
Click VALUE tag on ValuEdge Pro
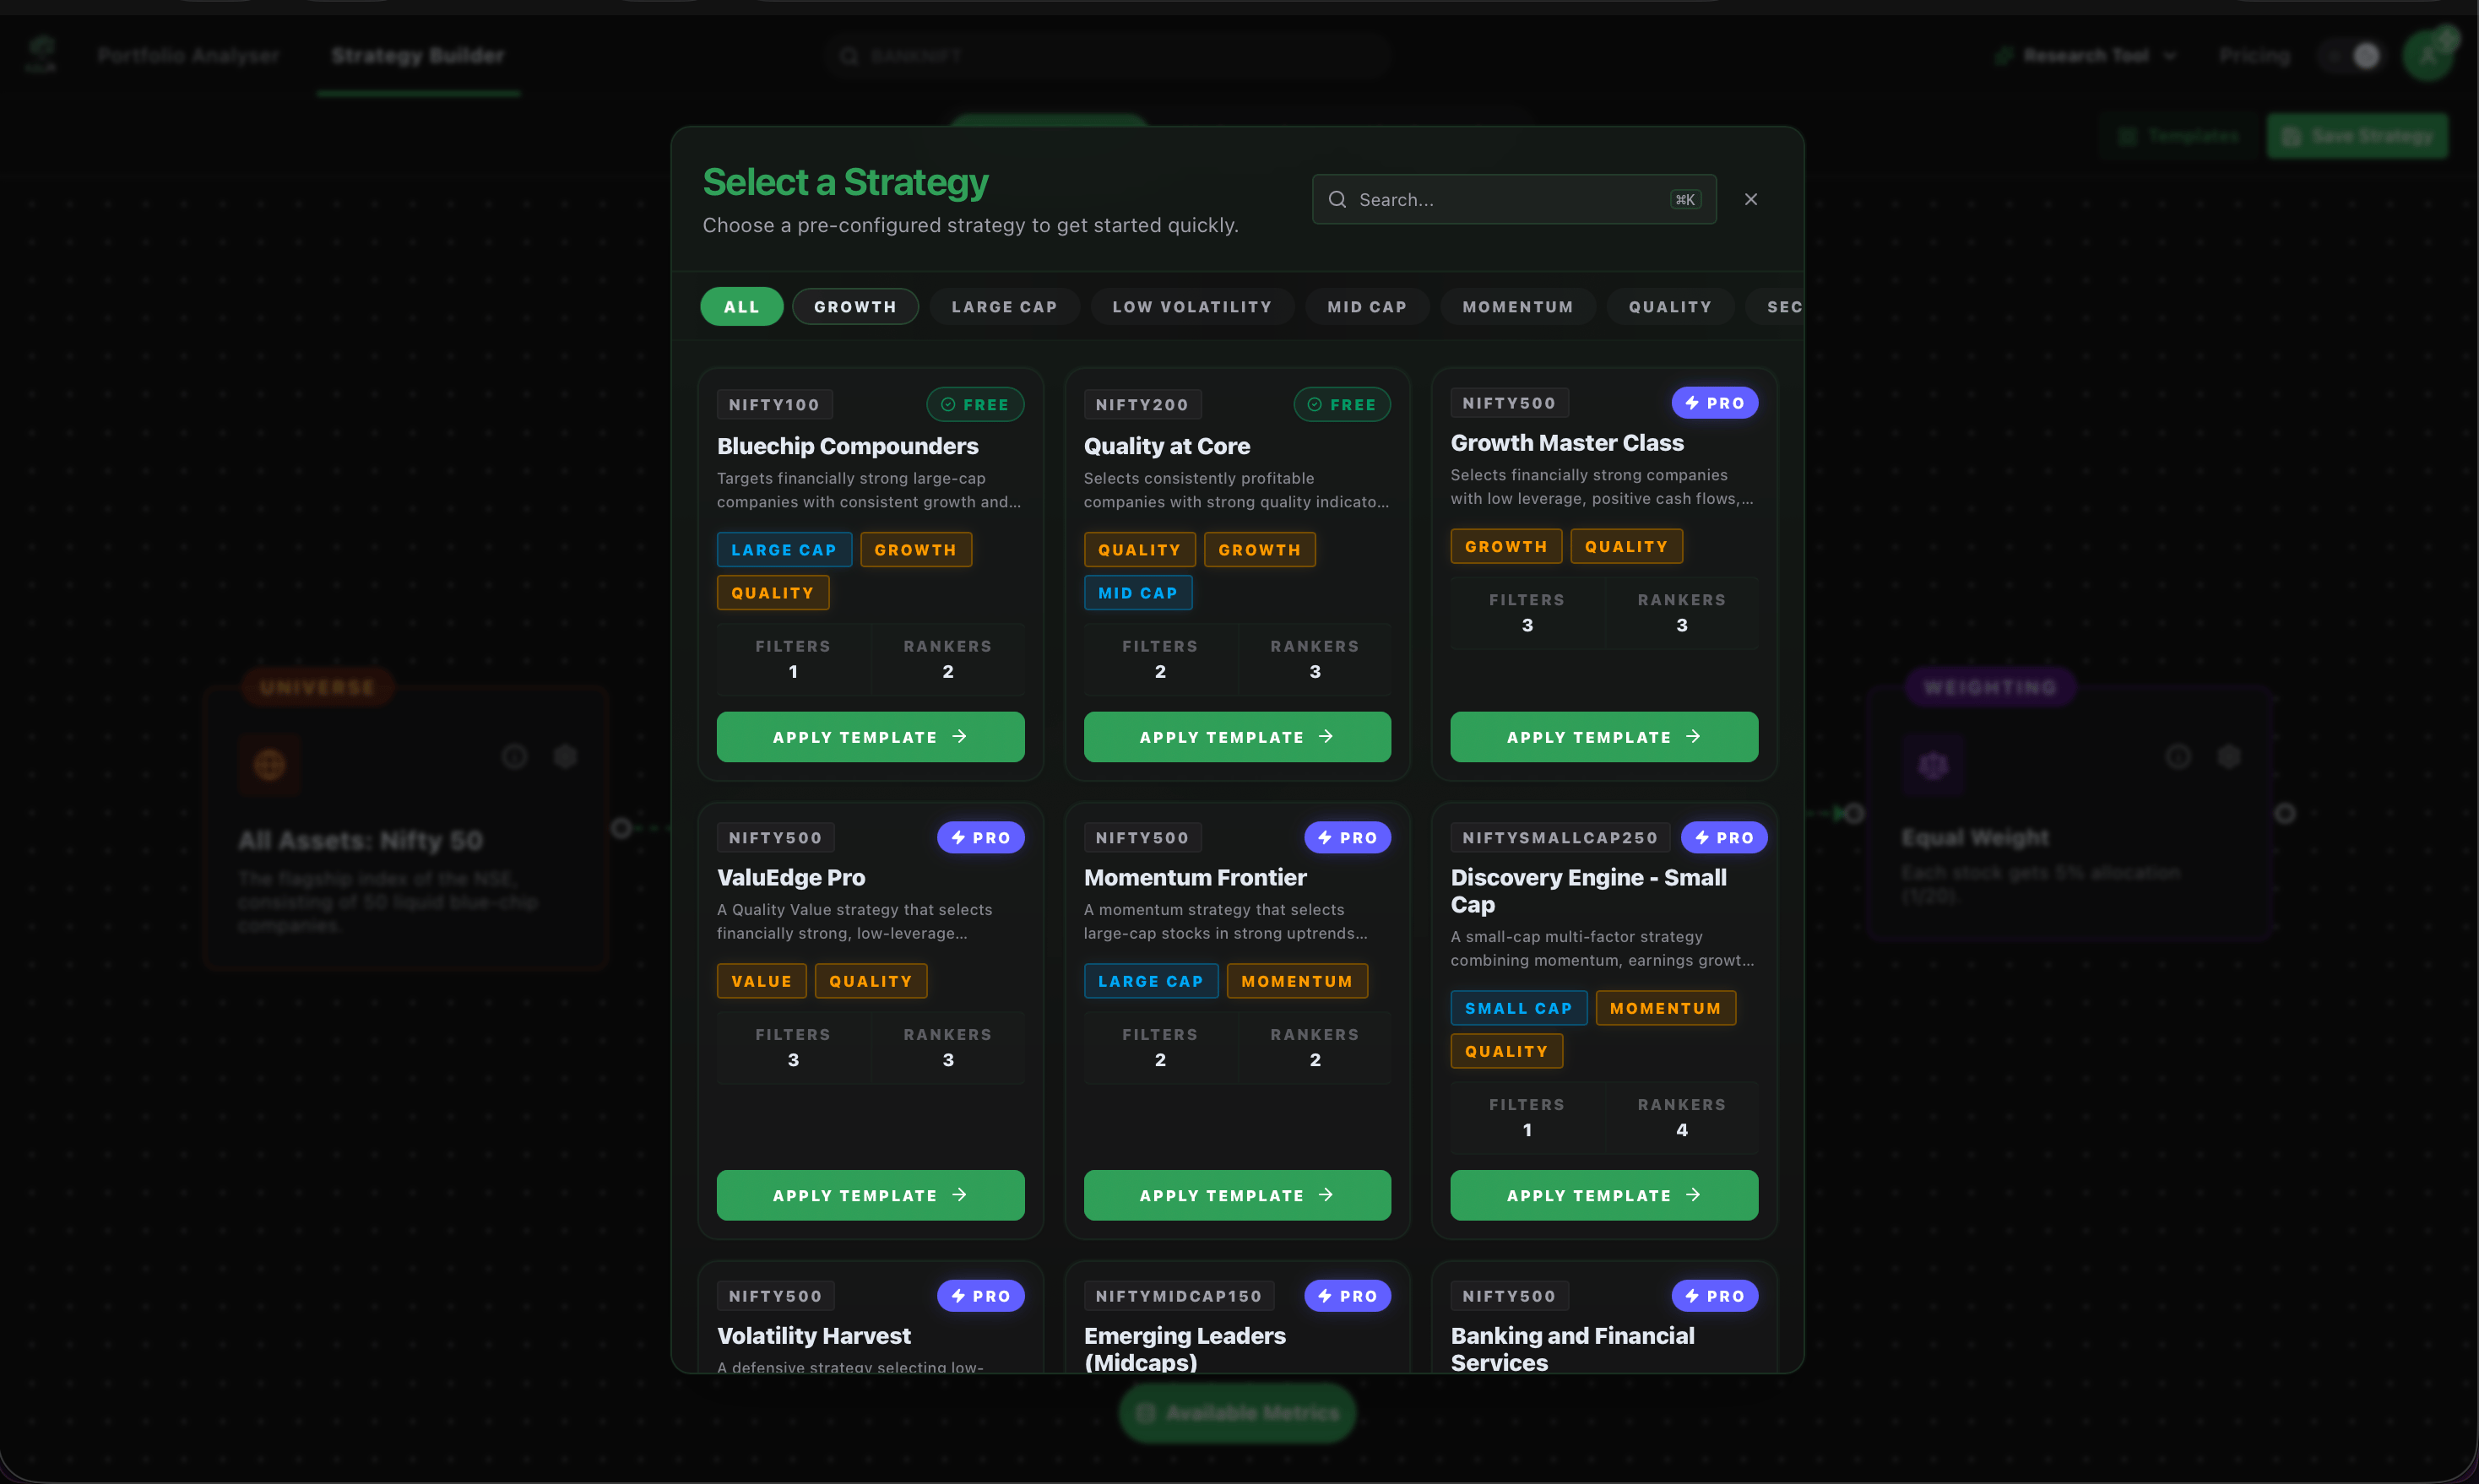pos(761,981)
